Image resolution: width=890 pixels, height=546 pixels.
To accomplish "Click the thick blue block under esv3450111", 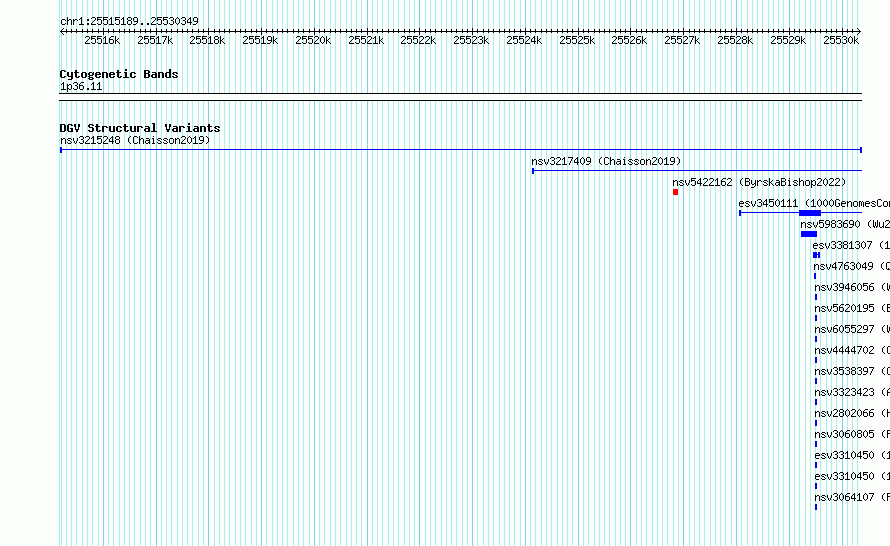I will pyautogui.click(x=810, y=213).
